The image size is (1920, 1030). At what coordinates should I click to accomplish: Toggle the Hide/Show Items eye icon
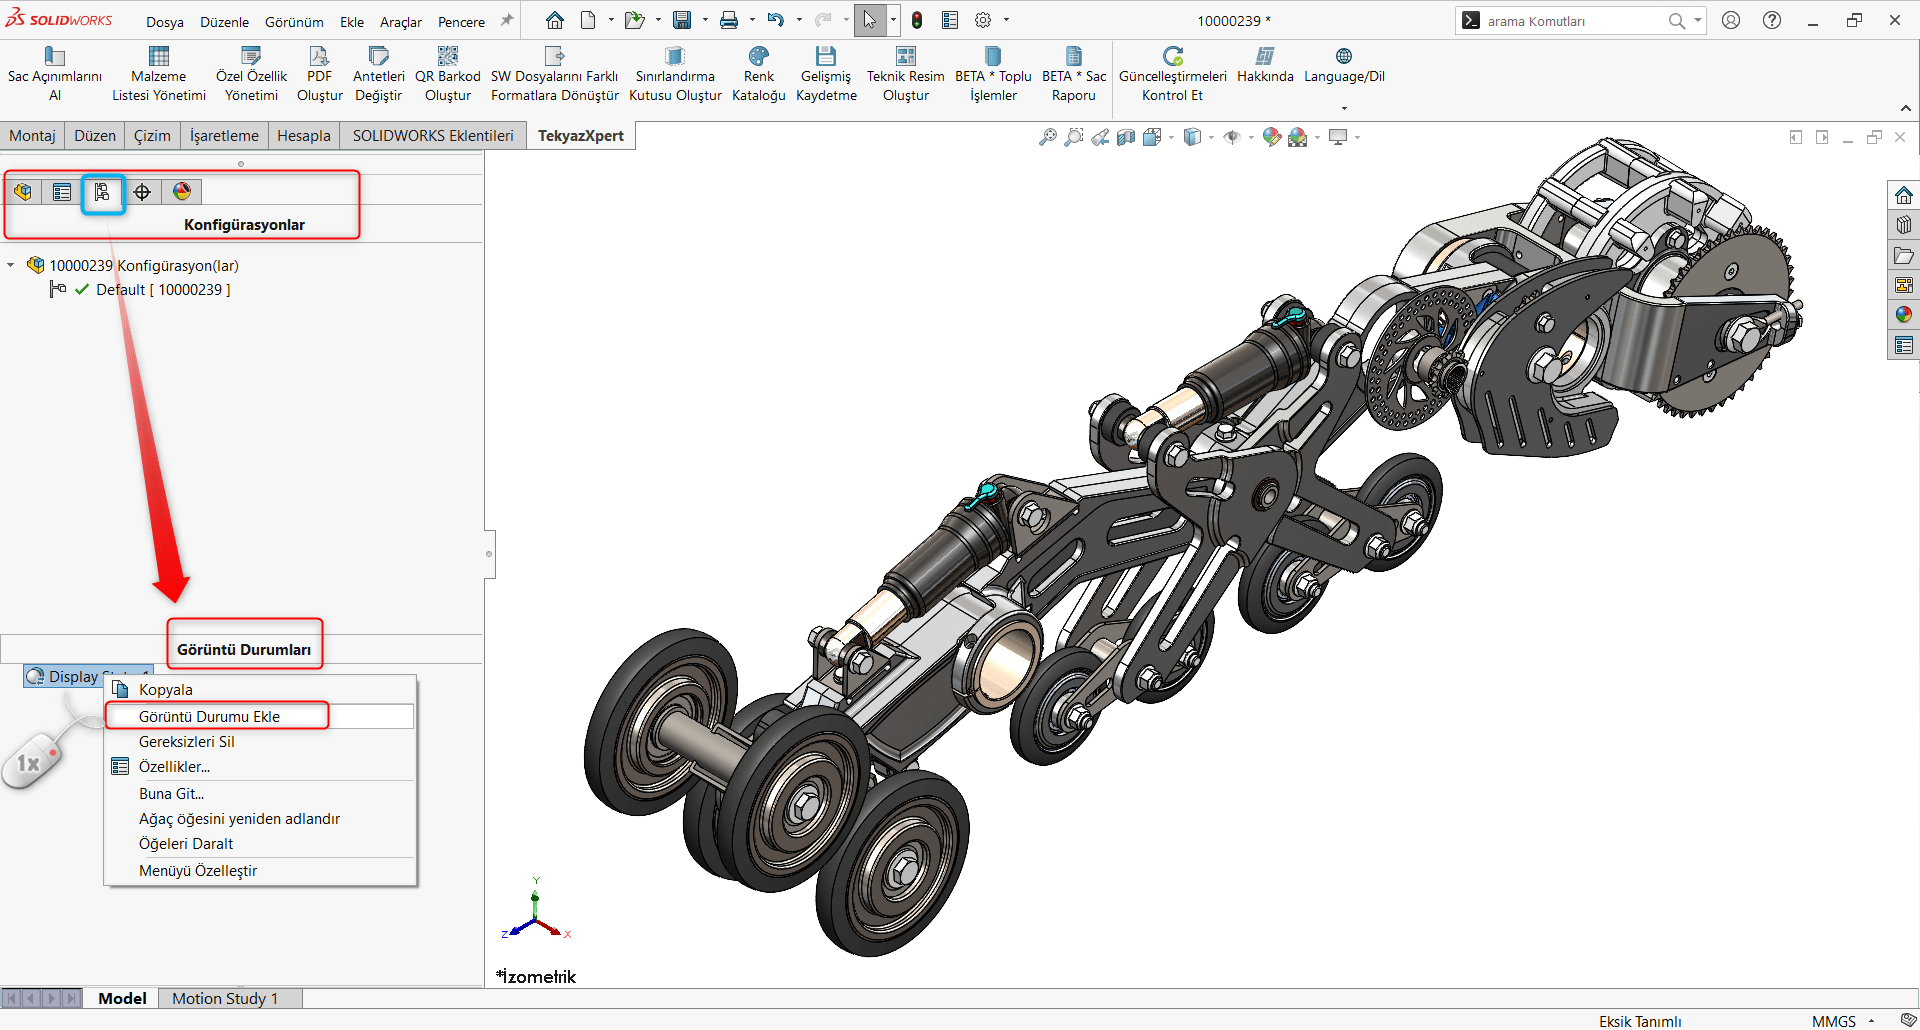click(1232, 137)
